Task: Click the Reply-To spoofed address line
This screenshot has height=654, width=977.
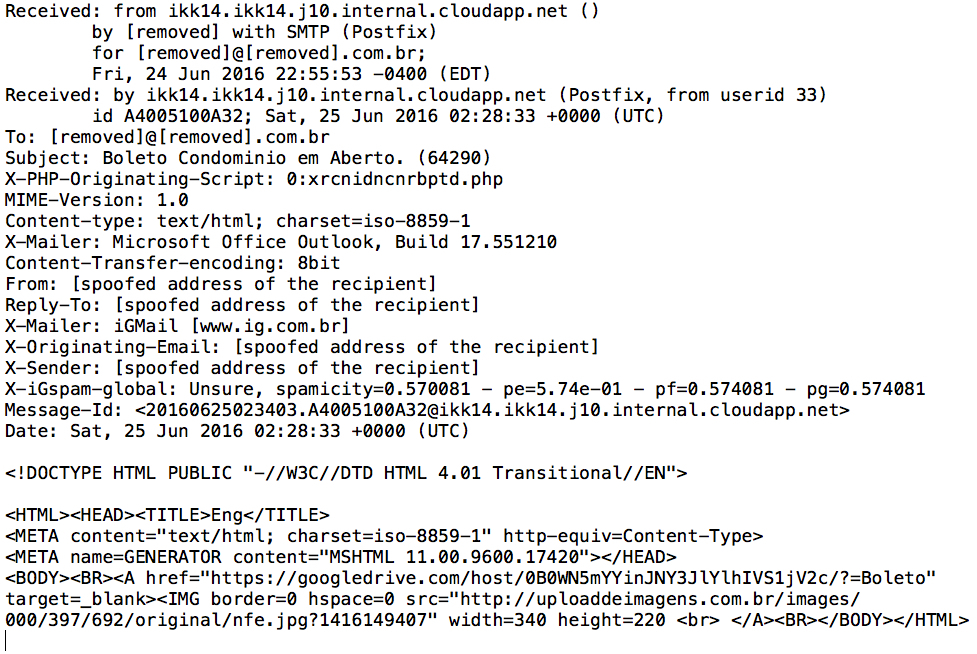Action: pos(242,305)
